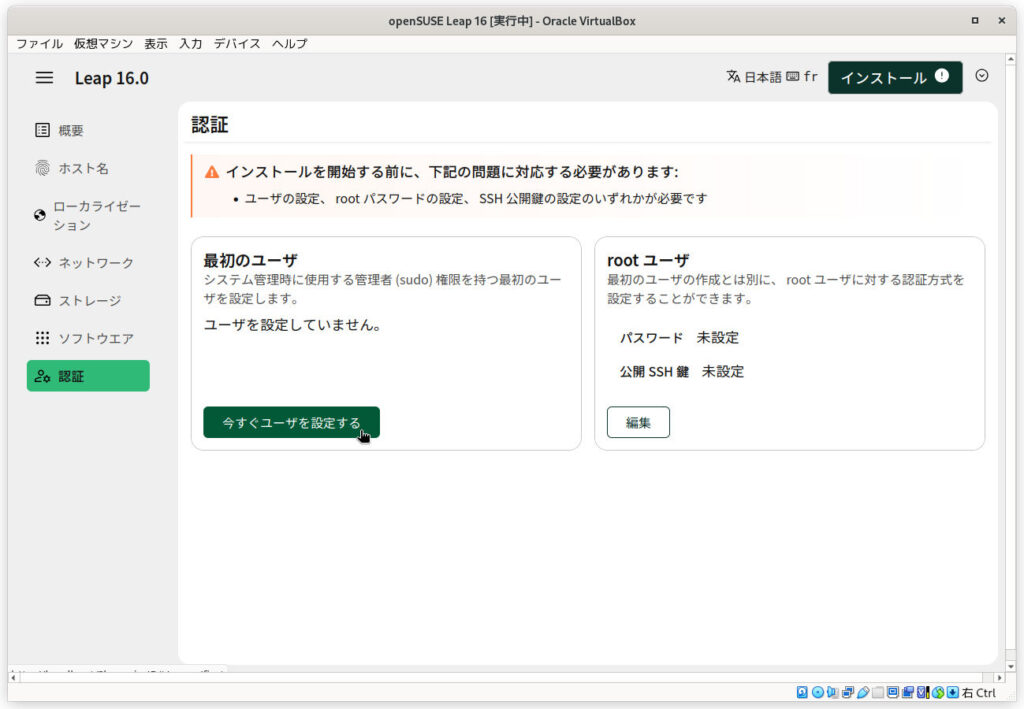The width and height of the screenshot is (1024, 709).
Task: Open the デバイス menu
Action: 237,43
